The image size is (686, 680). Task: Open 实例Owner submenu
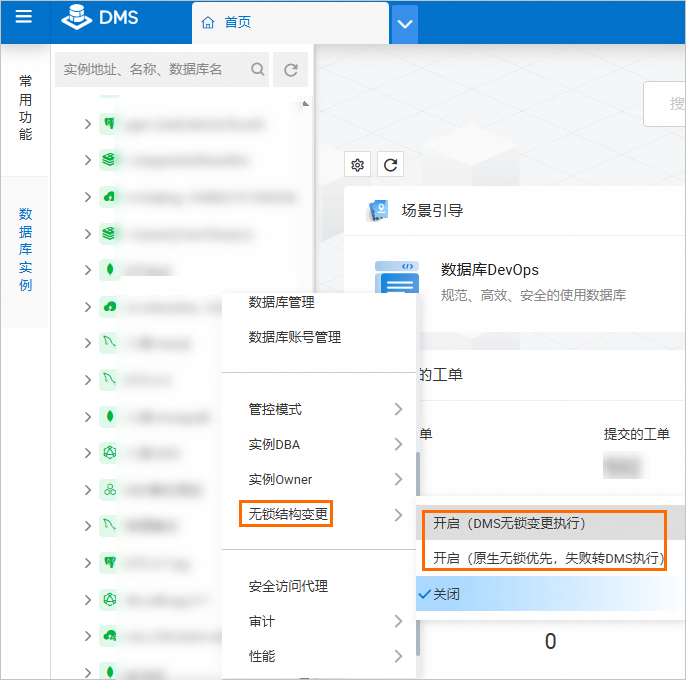(x=319, y=480)
